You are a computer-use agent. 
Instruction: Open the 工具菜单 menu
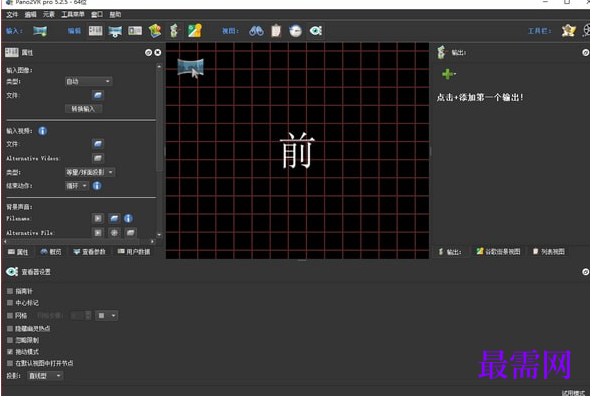(73, 14)
